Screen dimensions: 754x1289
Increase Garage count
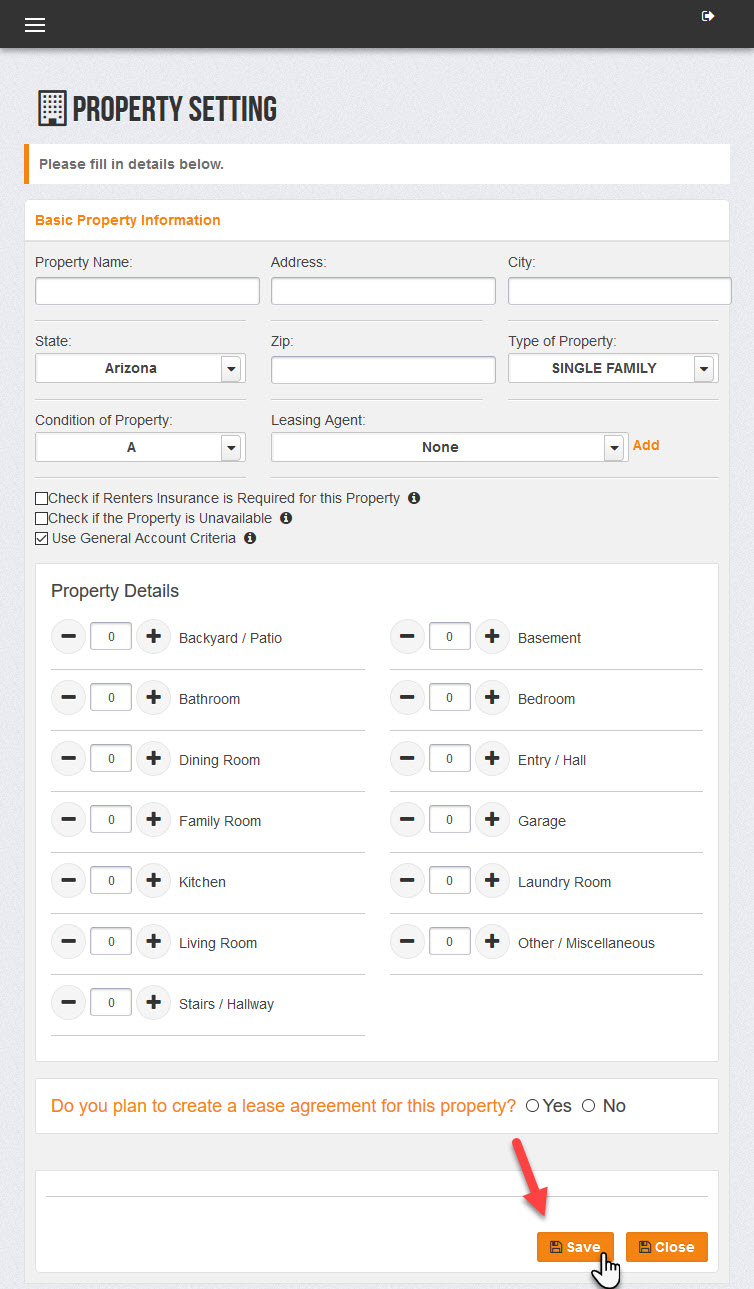pos(492,820)
